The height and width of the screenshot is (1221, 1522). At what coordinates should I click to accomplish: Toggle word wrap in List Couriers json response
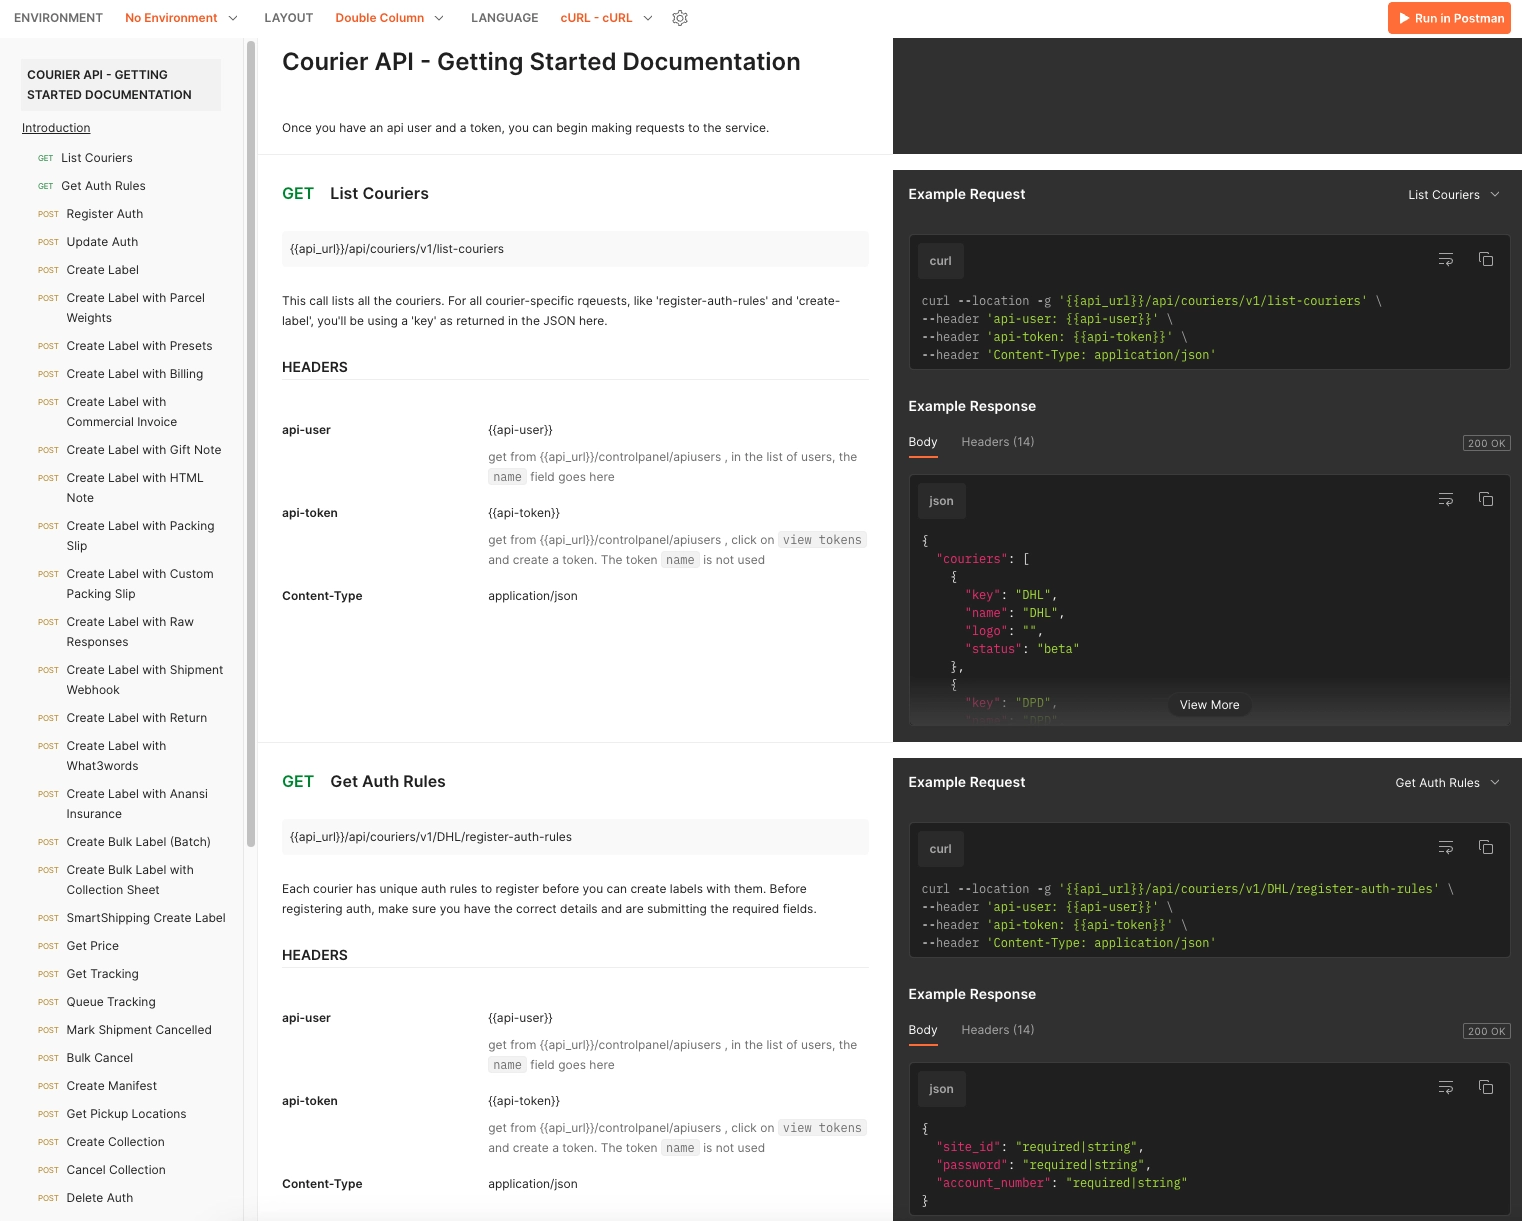tap(1446, 499)
